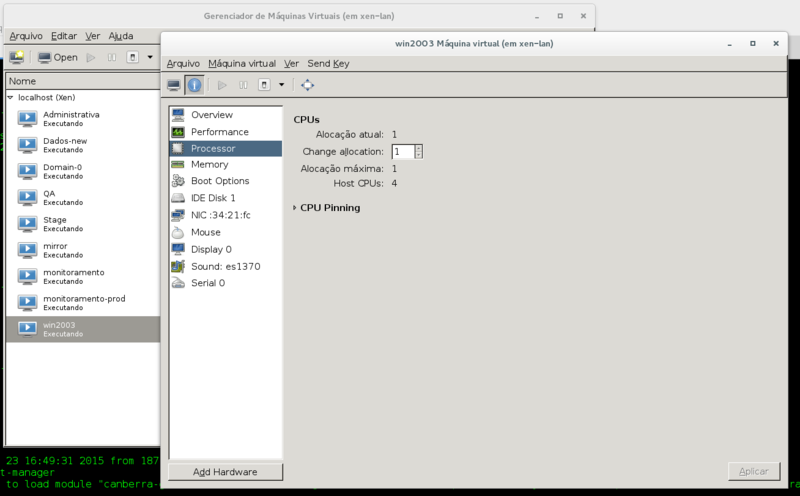Viewport: 800px width, 496px height.
Task: Decrease CPU allocation with the down stepper arrow
Action: [418, 155]
